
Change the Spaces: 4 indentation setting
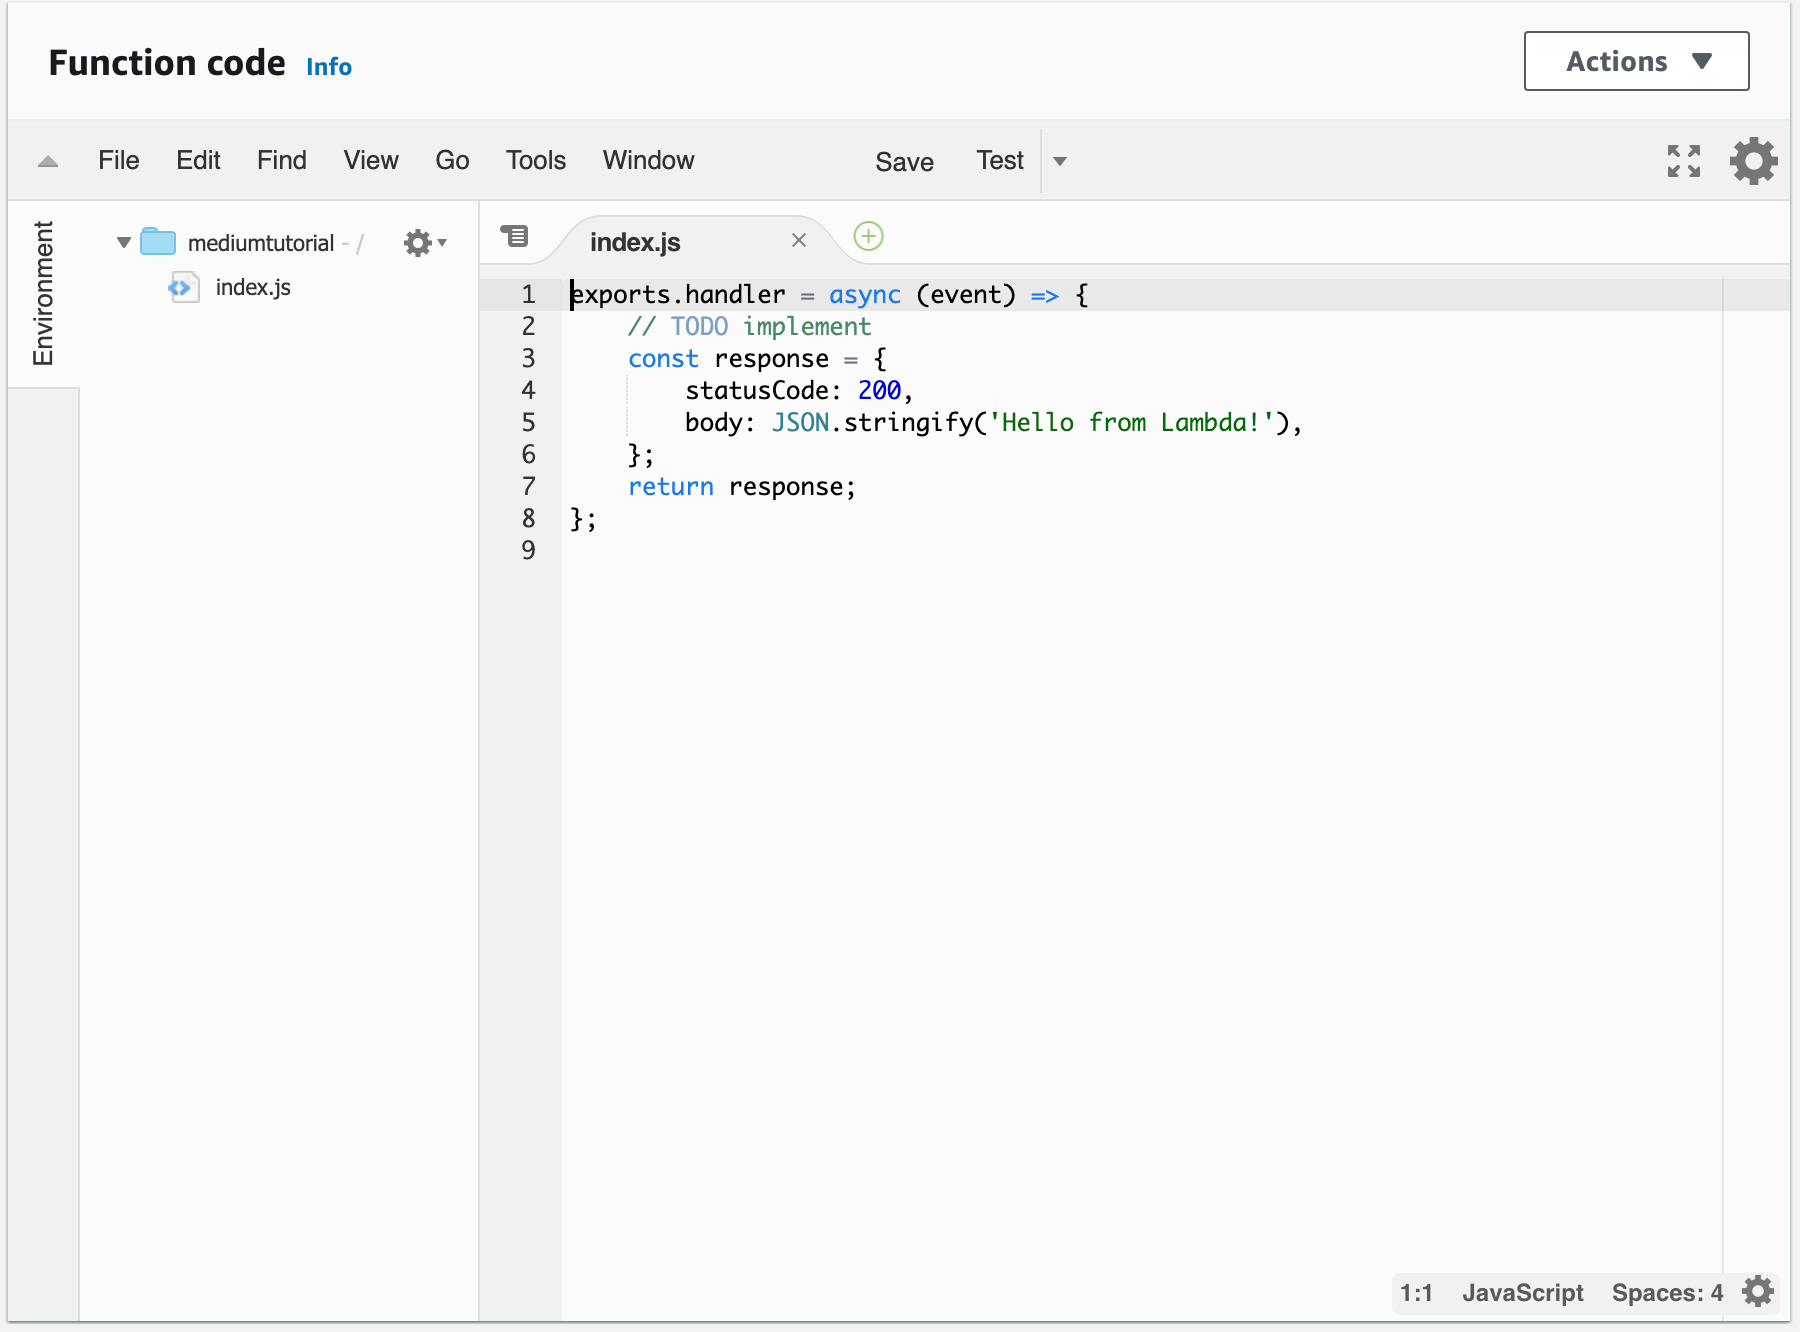click(1667, 1293)
